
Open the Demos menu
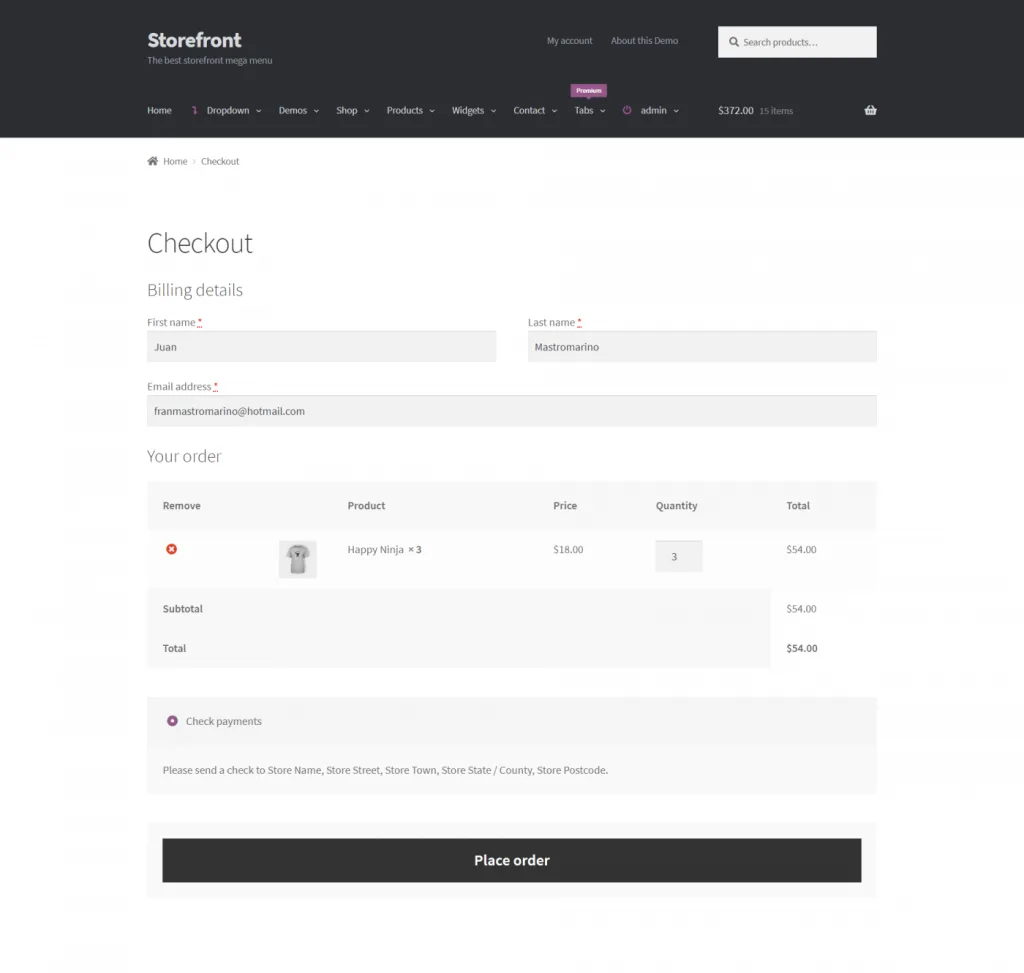coord(298,110)
